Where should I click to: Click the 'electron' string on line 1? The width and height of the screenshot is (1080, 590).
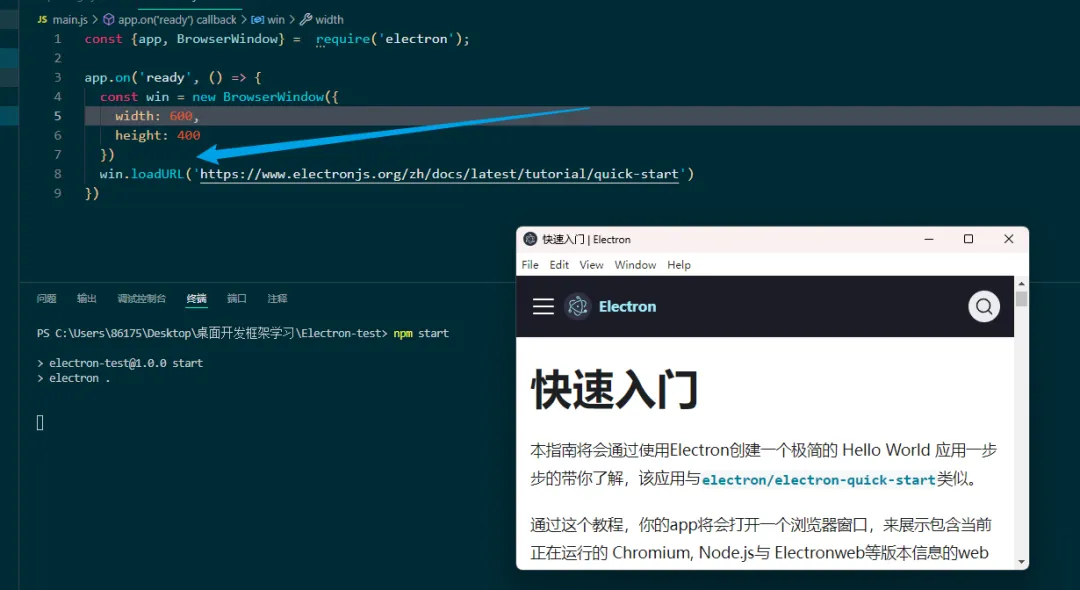[416, 39]
